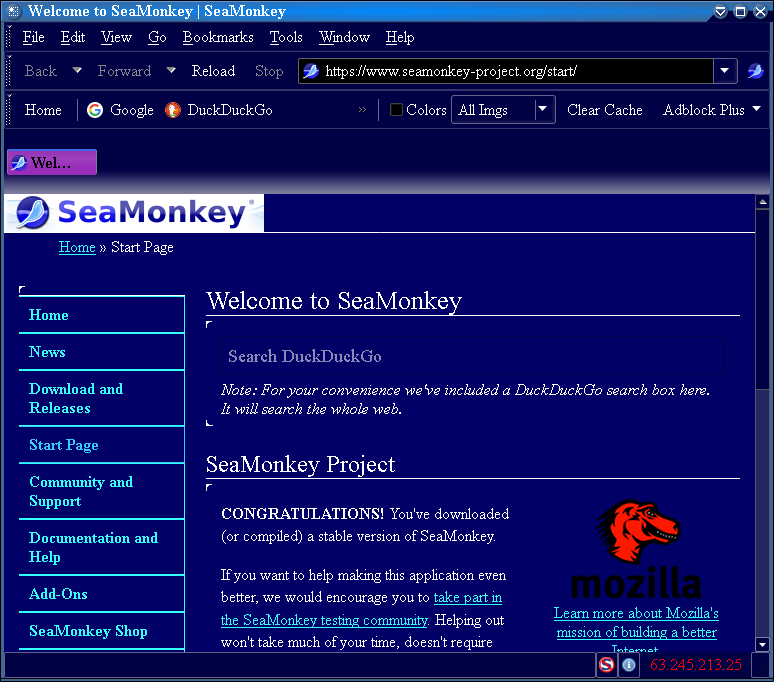Click the page scrollbar up arrow
Viewport: 774px width, 682px height.
click(x=763, y=202)
